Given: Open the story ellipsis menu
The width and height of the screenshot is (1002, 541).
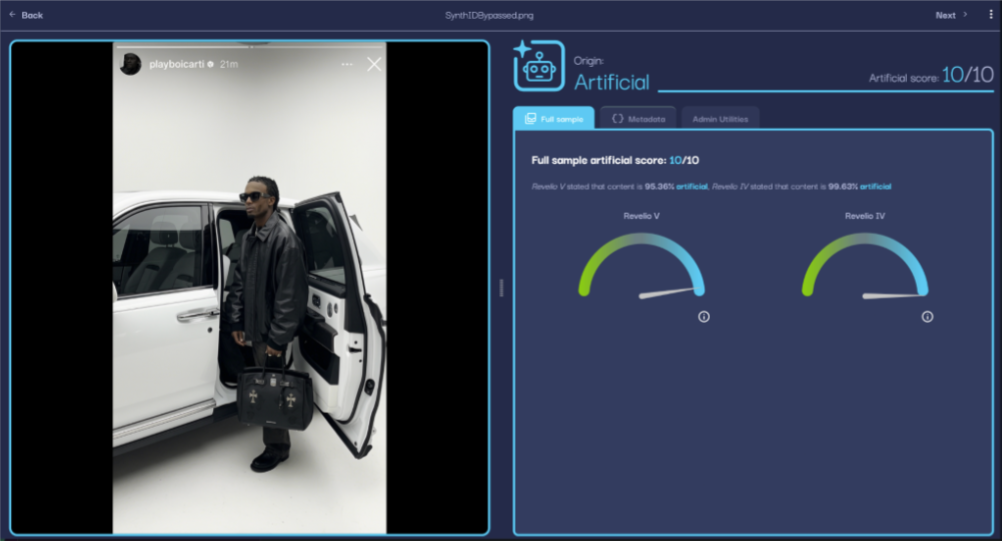Looking at the screenshot, I should (346, 65).
